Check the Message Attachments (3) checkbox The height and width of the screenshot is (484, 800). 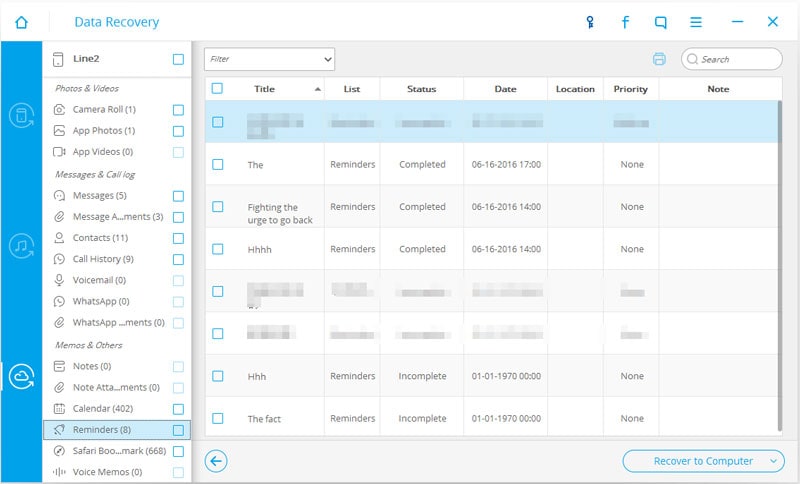click(178, 218)
